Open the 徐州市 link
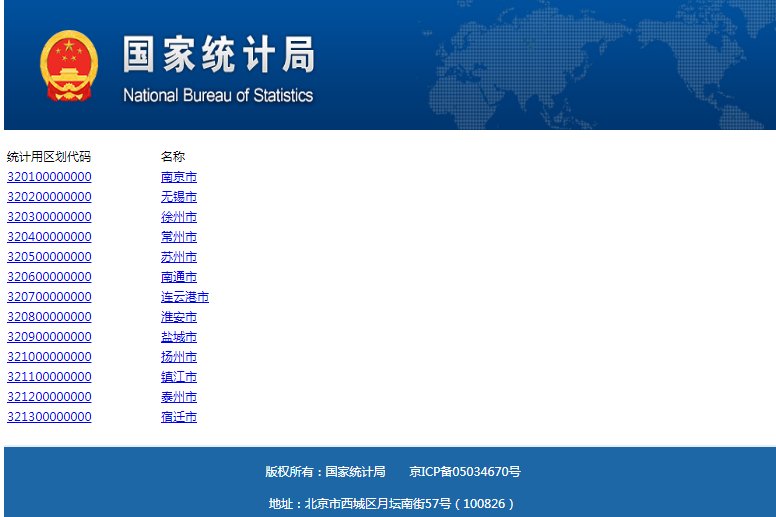Image resolution: width=776 pixels, height=517 pixels. (179, 217)
